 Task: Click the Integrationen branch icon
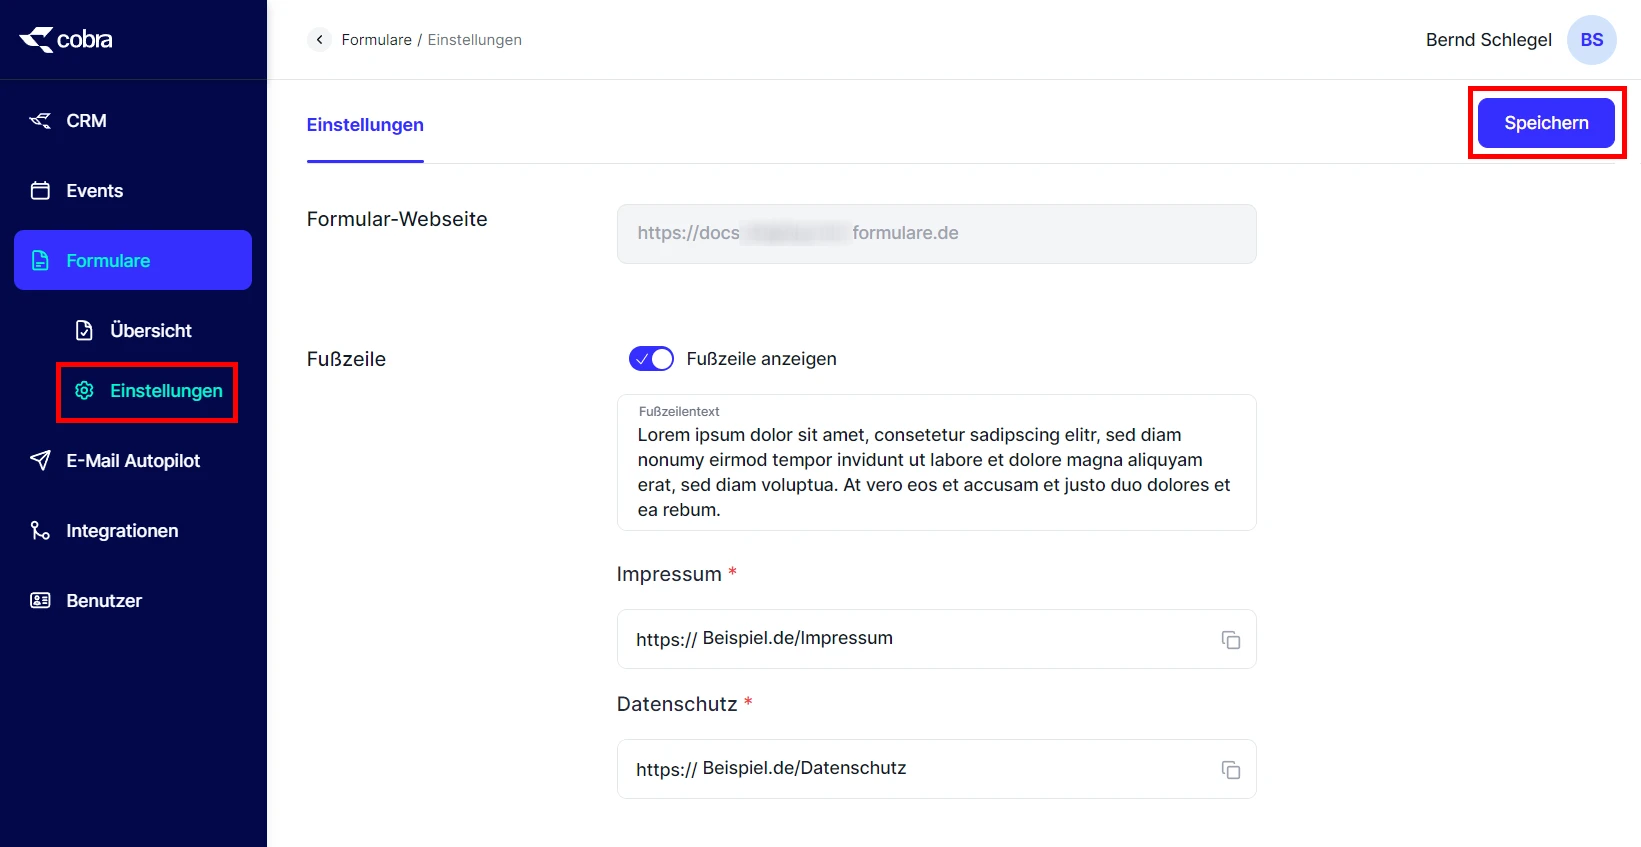click(40, 531)
